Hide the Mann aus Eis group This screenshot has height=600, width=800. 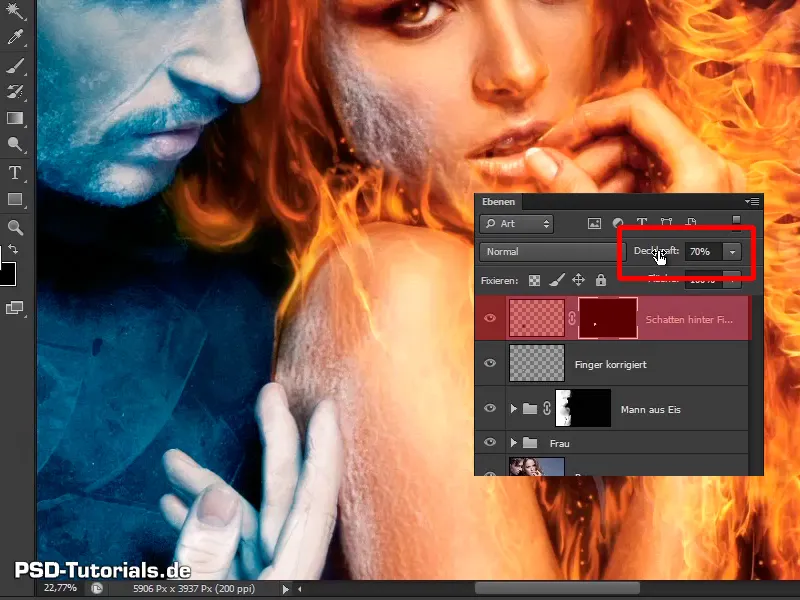click(490, 408)
